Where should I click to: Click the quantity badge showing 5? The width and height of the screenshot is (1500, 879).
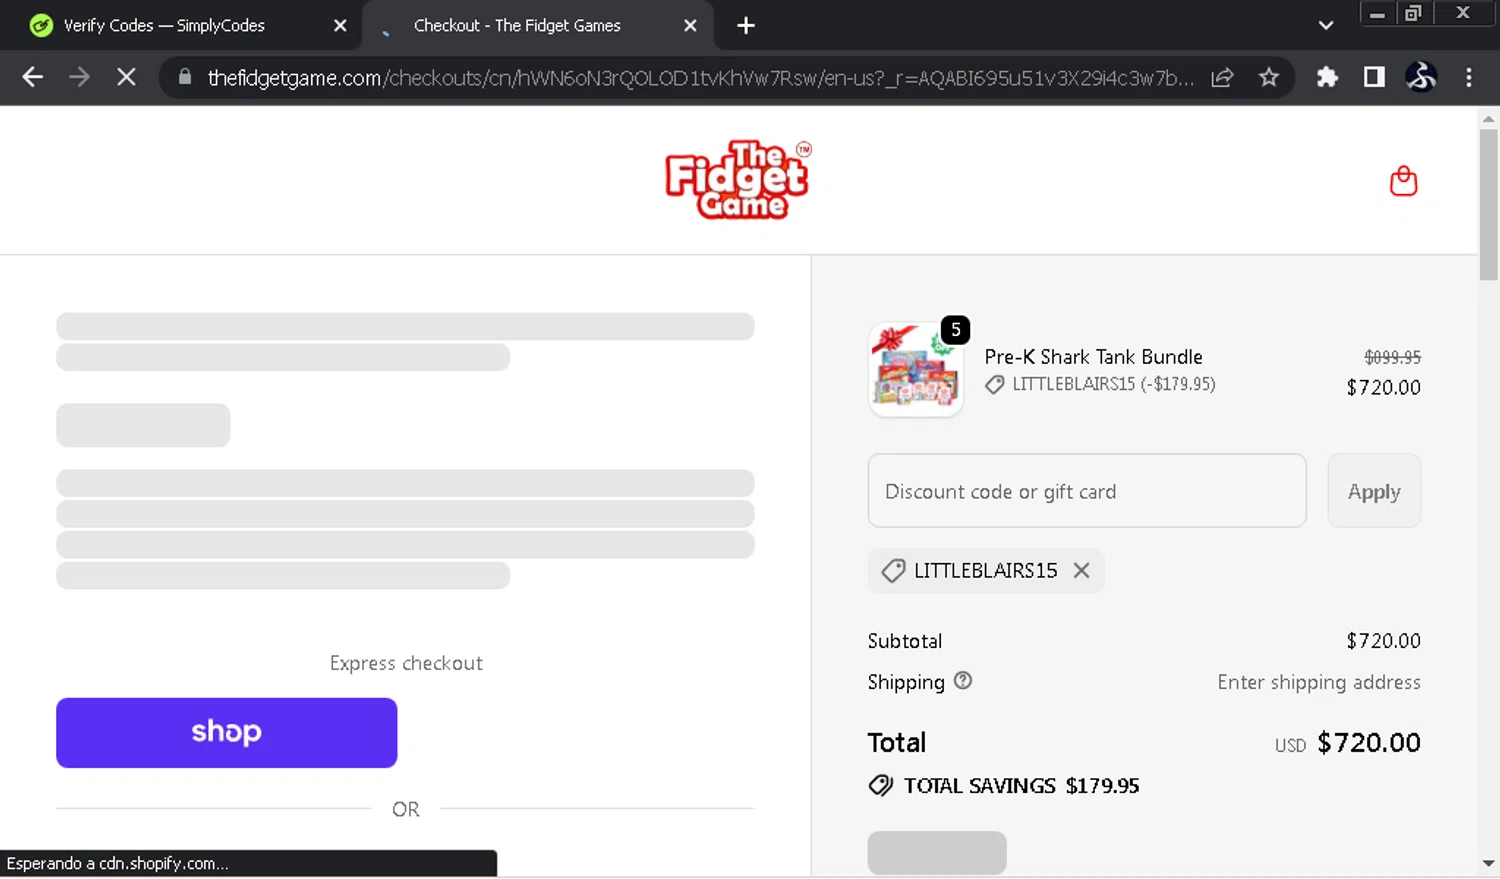[956, 330]
